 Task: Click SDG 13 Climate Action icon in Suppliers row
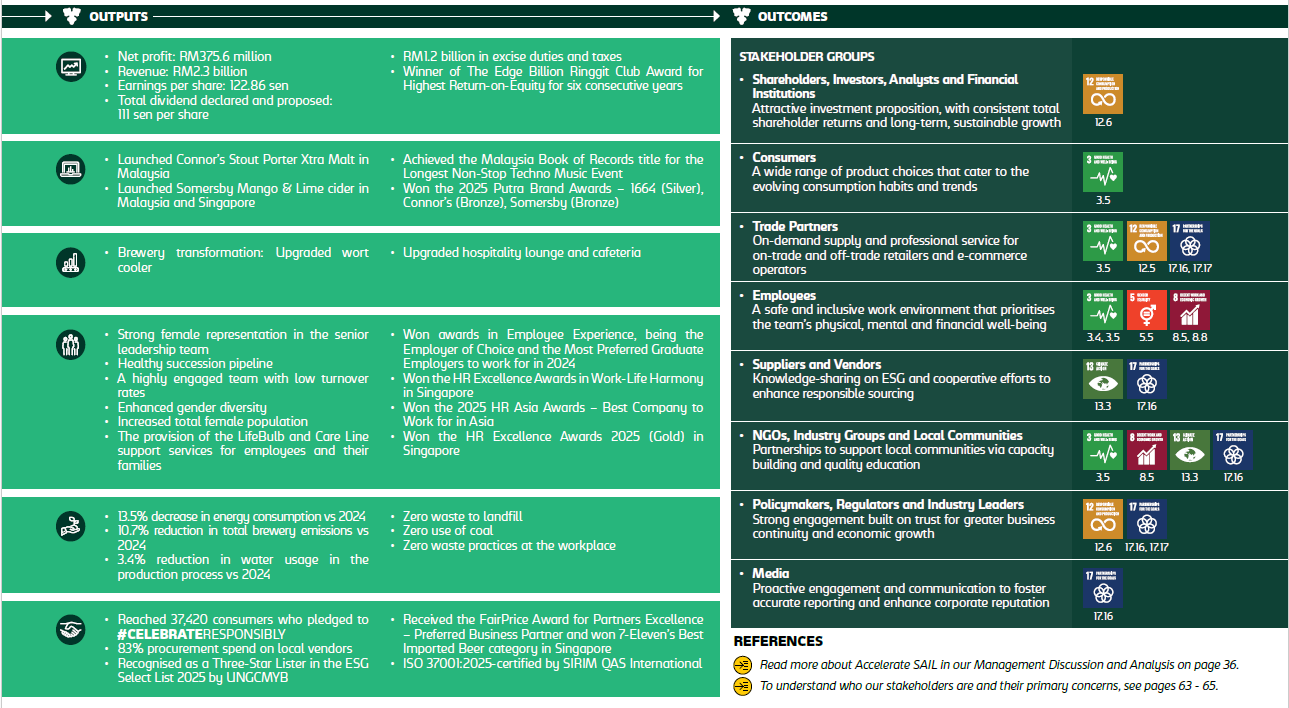coord(1103,379)
